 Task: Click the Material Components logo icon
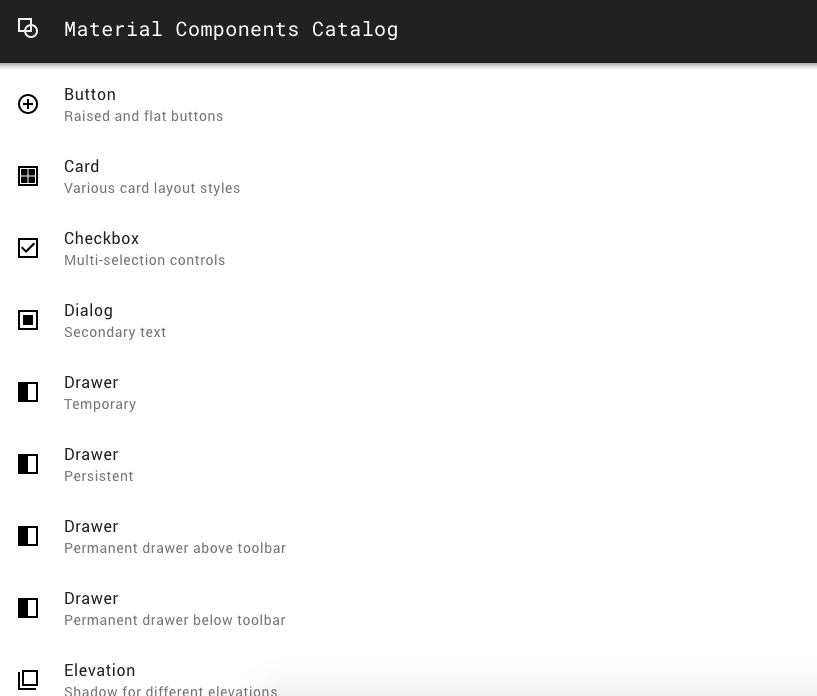click(x=28, y=29)
